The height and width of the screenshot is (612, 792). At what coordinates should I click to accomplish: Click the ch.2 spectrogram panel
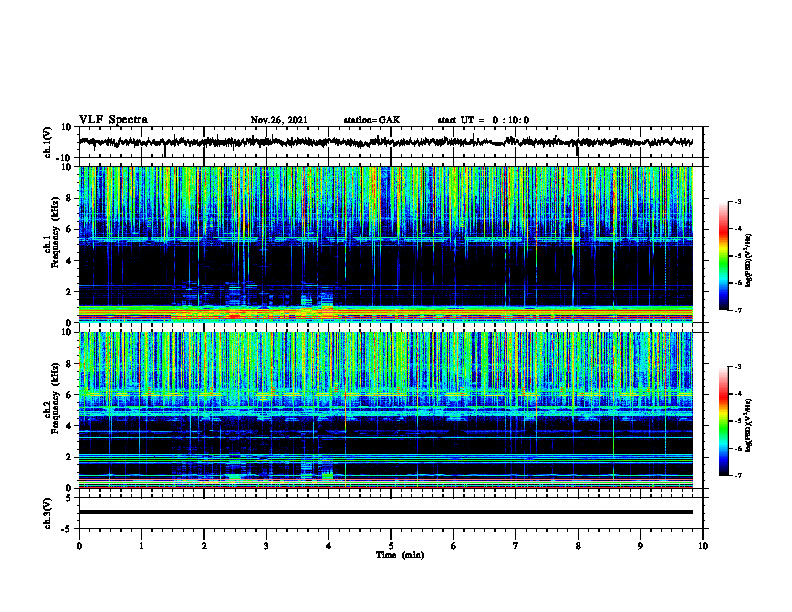(x=385, y=410)
